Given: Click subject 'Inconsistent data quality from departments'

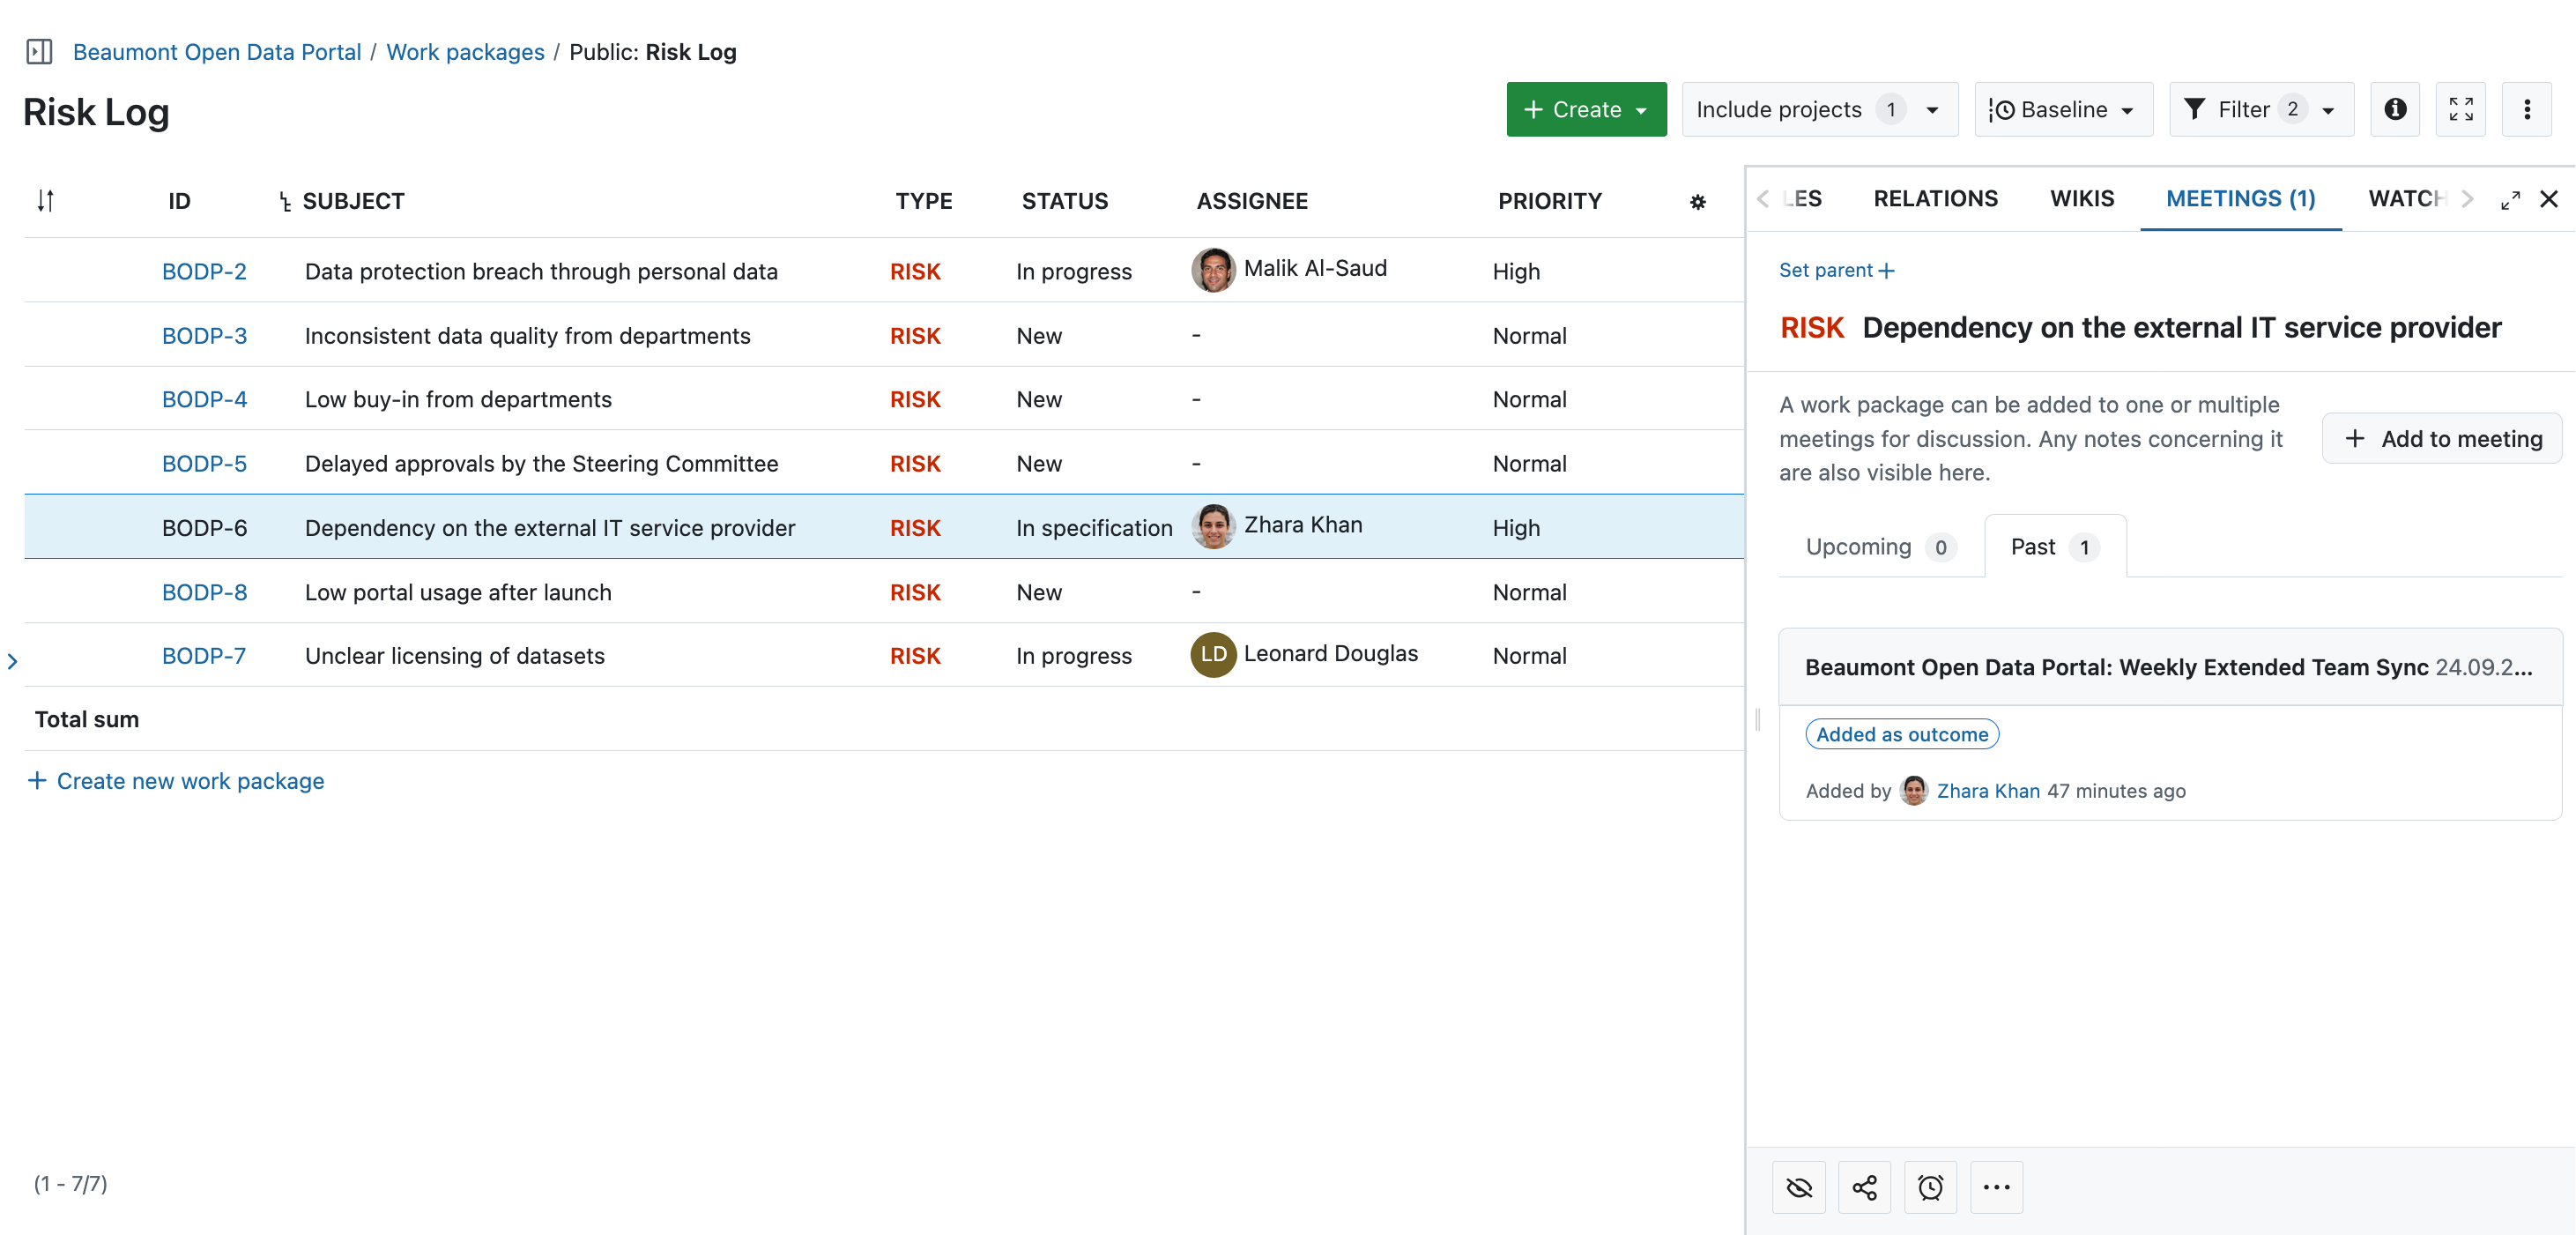Looking at the screenshot, I should [527, 335].
